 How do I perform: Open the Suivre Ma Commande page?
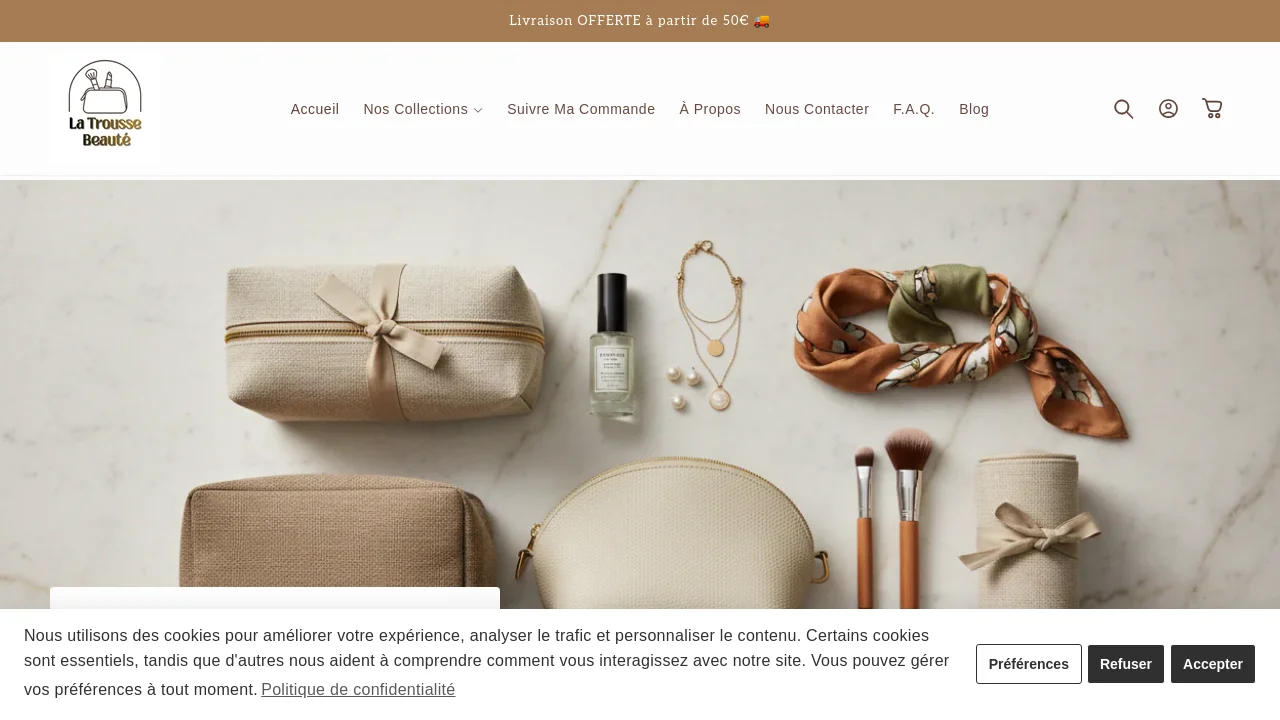581,109
